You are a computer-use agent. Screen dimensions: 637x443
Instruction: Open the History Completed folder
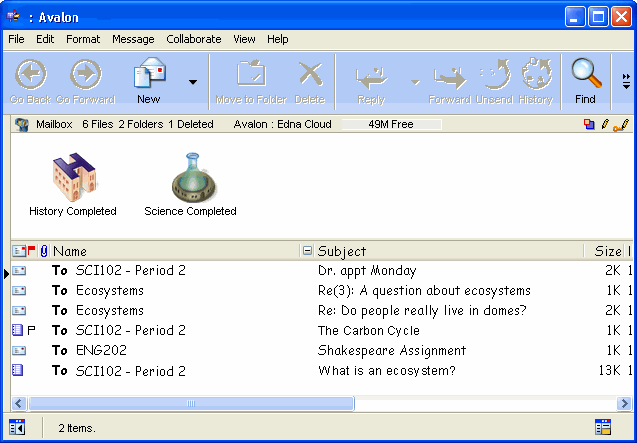(x=73, y=178)
